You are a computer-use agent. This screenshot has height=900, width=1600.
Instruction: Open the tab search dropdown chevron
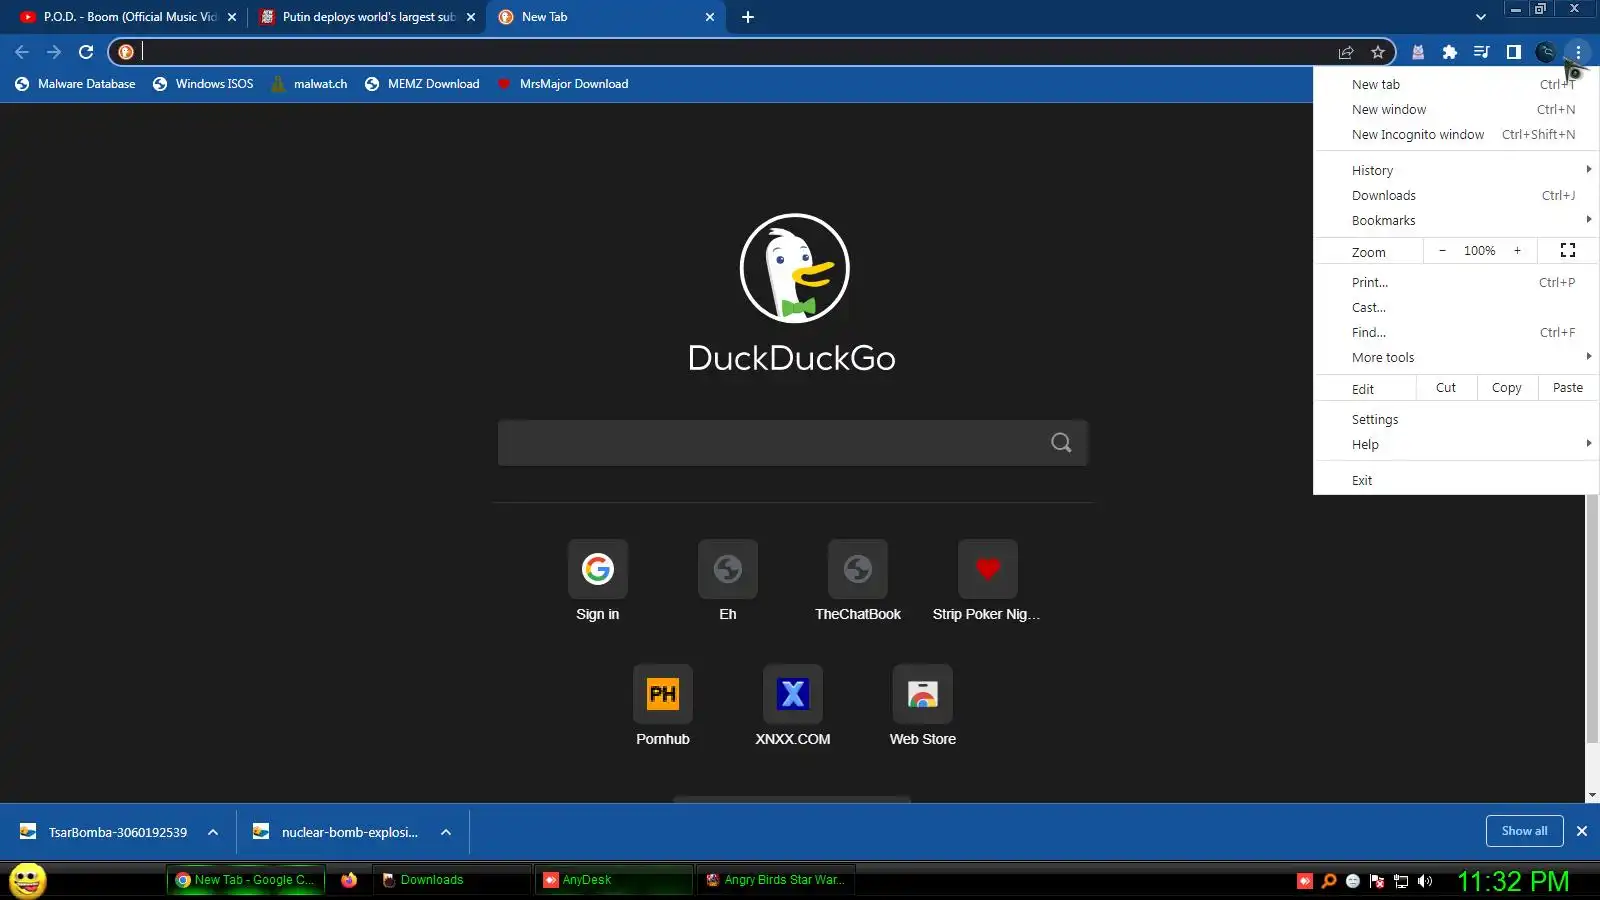[x=1481, y=17]
